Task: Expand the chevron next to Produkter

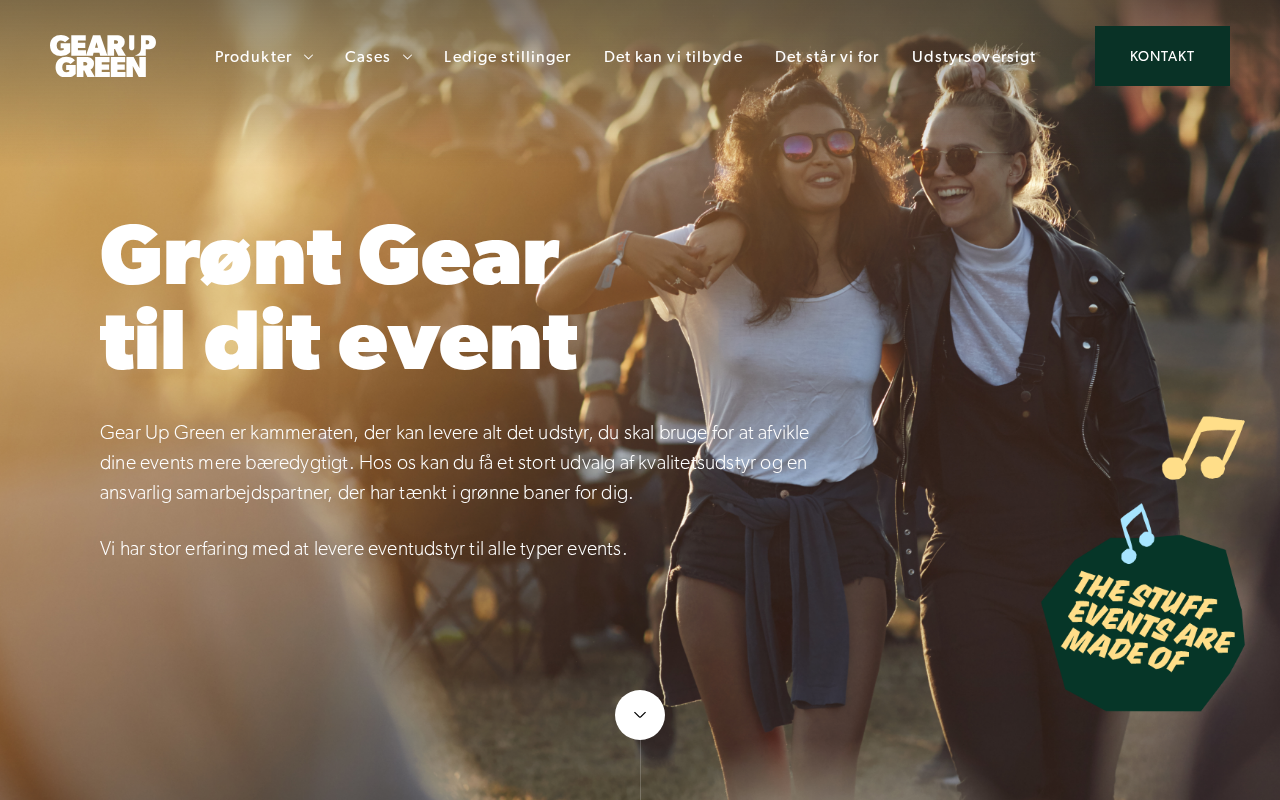Action: click(x=308, y=57)
